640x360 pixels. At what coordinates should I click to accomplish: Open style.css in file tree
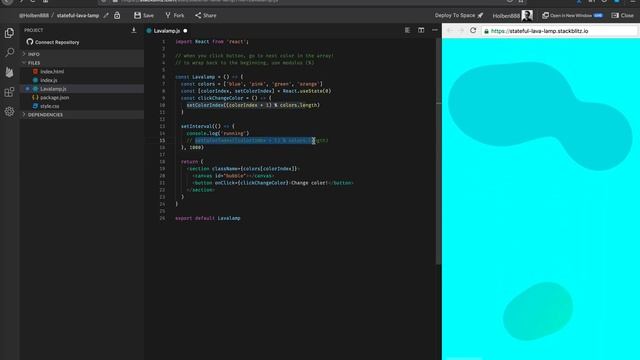pyautogui.click(x=49, y=106)
